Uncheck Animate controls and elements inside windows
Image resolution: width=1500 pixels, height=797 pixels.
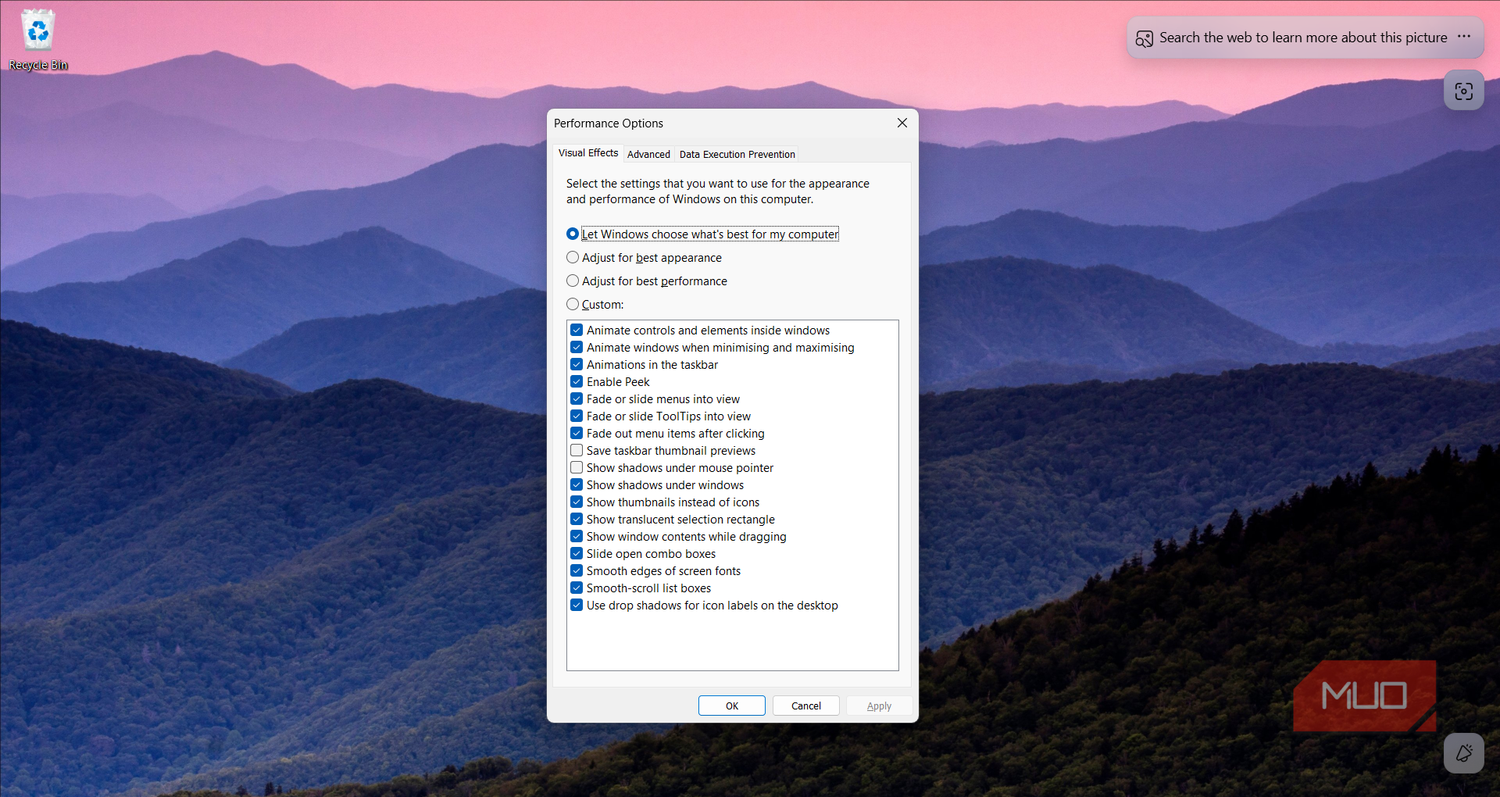[577, 330]
